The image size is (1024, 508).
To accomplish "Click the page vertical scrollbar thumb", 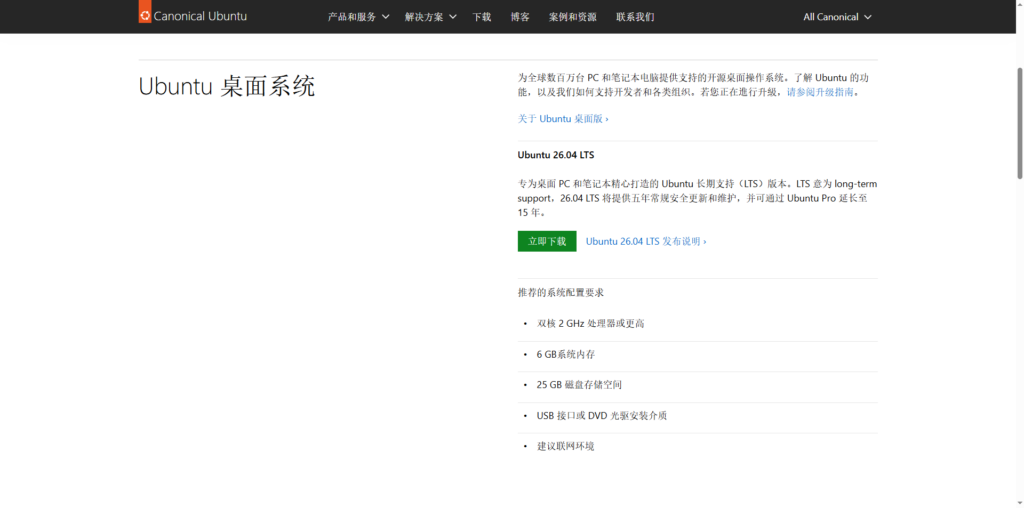I will [x=1019, y=122].
